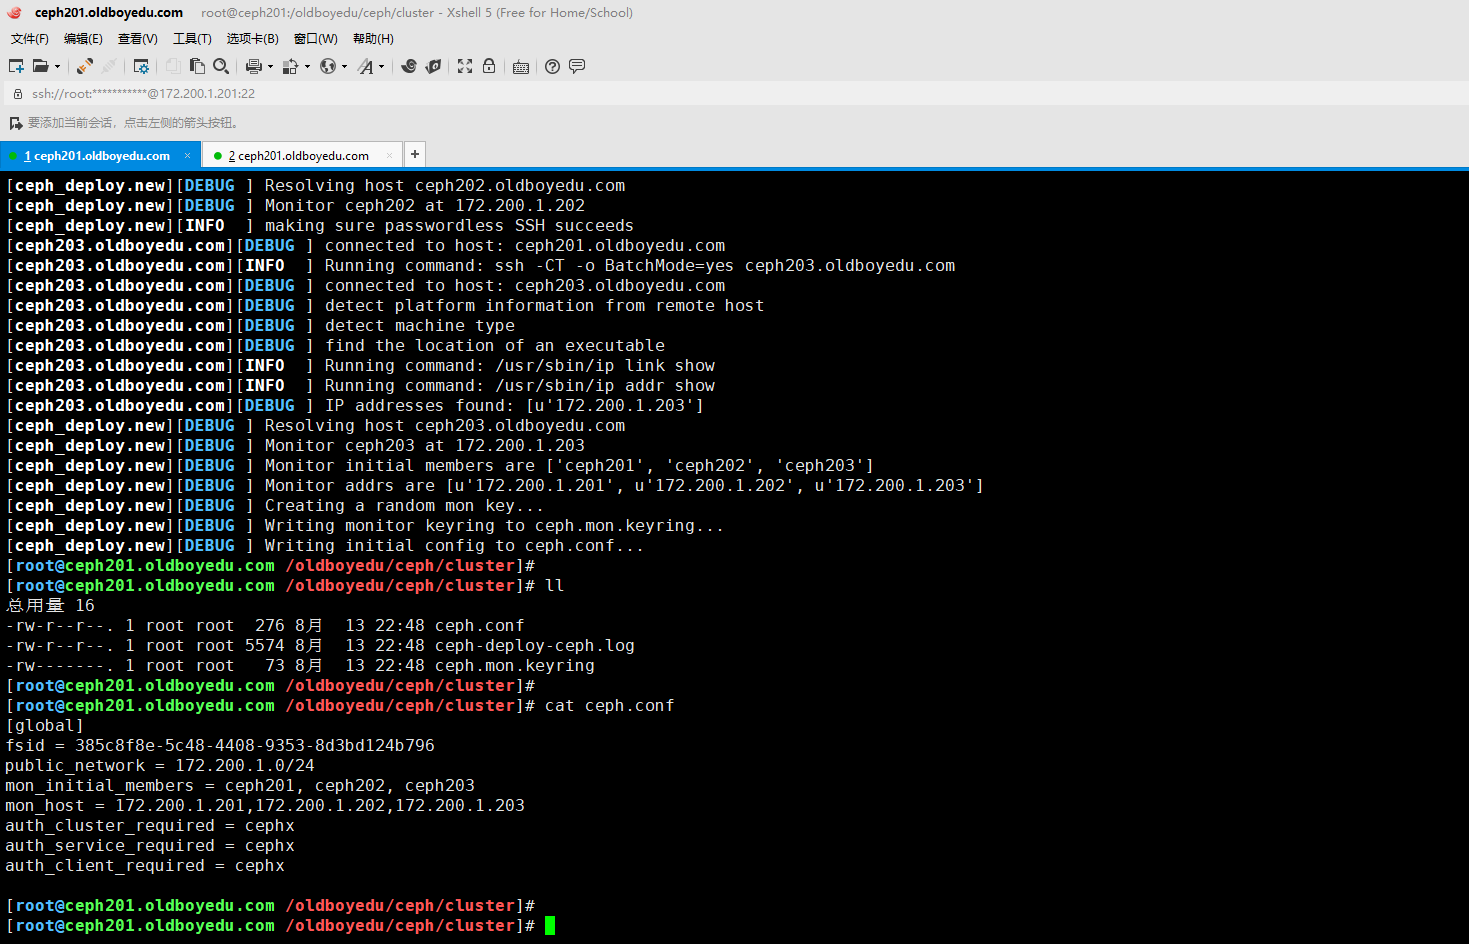
Task: Click the padlock Lock Screen icon
Action: point(489,66)
